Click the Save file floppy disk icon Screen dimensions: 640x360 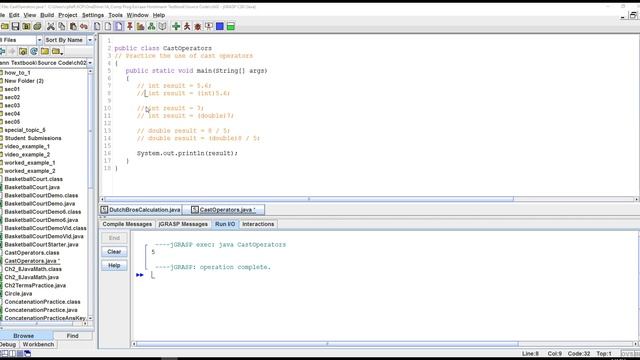(x=16, y=27)
